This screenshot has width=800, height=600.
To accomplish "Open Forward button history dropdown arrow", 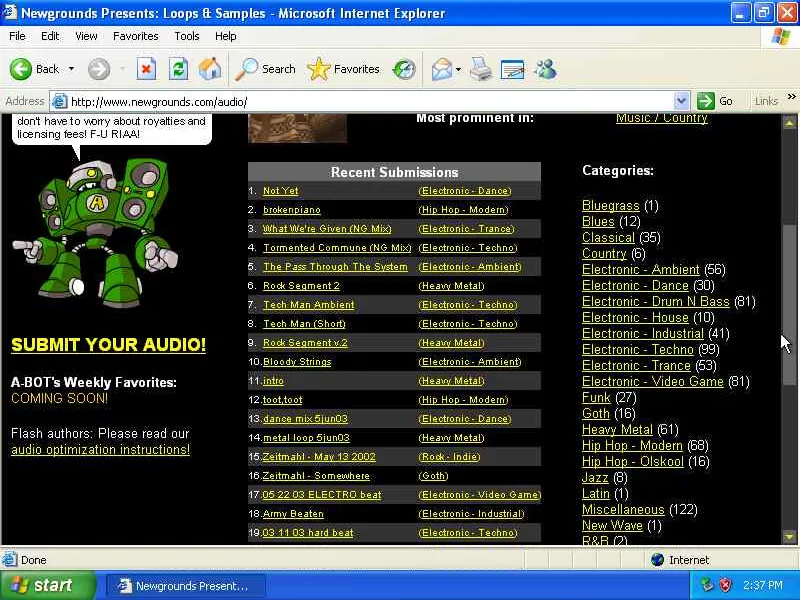I will [x=122, y=69].
